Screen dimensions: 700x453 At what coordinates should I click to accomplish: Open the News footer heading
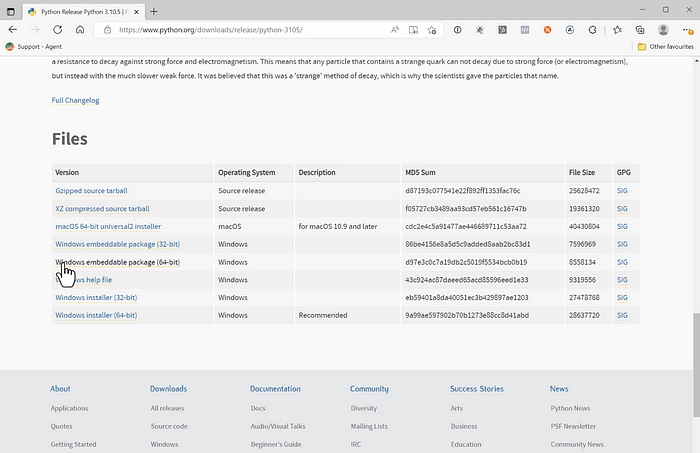pos(559,389)
